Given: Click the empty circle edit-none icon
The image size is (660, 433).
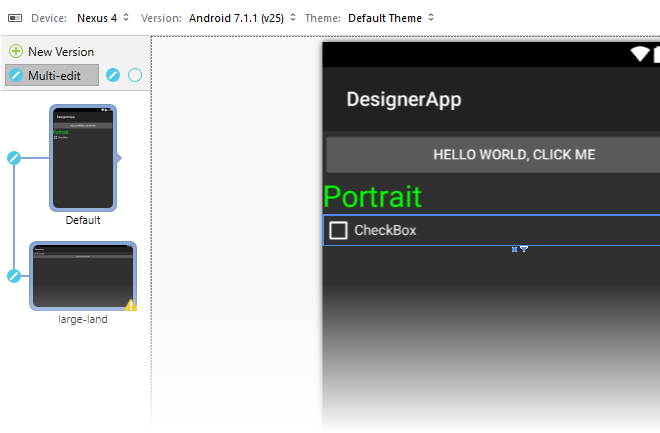Looking at the screenshot, I should [x=135, y=75].
